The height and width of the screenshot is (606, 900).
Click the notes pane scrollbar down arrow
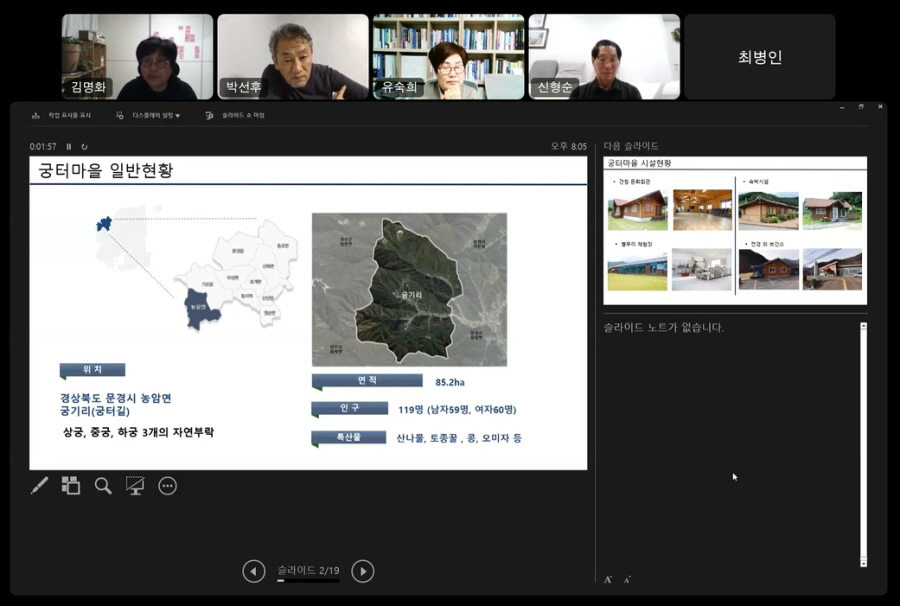pyautogui.click(x=863, y=564)
